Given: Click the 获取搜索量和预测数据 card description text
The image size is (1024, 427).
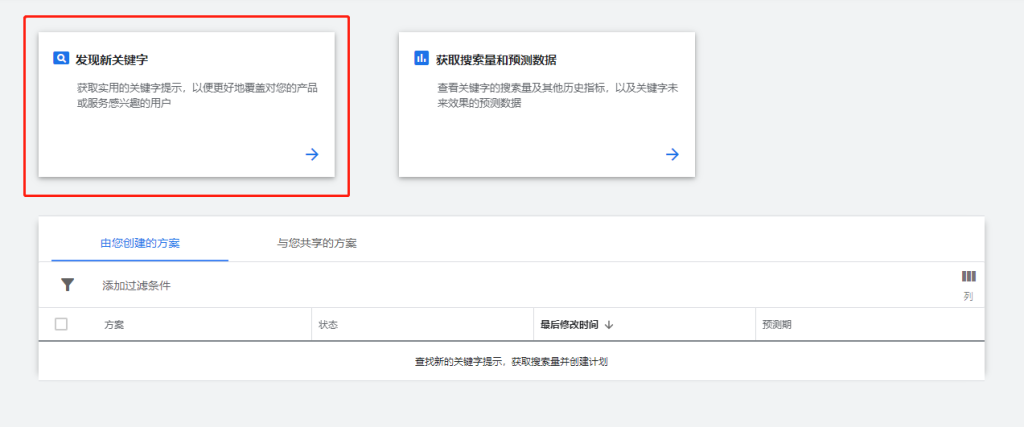Looking at the screenshot, I should [x=558, y=96].
